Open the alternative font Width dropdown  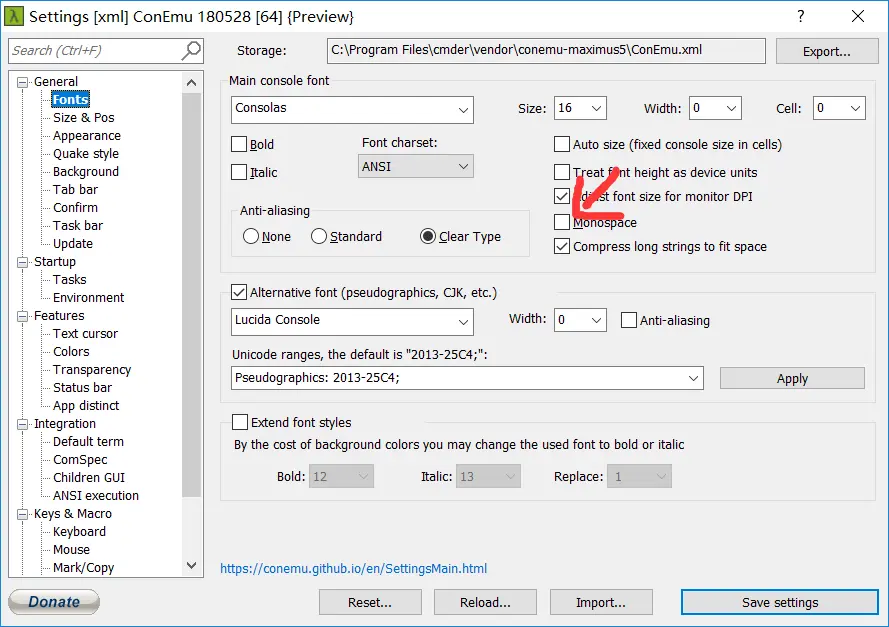coord(580,320)
